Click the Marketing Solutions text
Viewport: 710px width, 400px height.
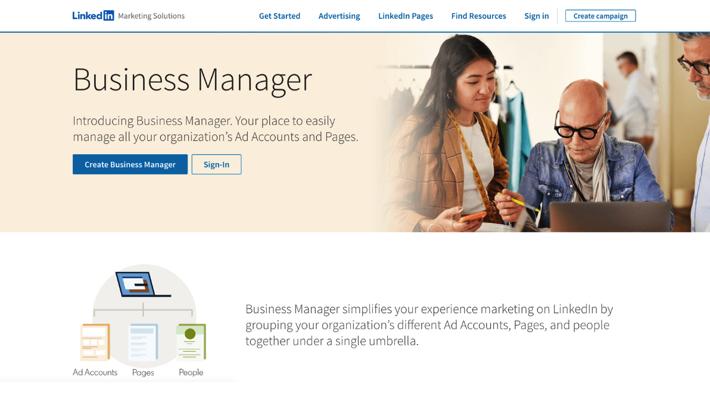[x=151, y=16]
